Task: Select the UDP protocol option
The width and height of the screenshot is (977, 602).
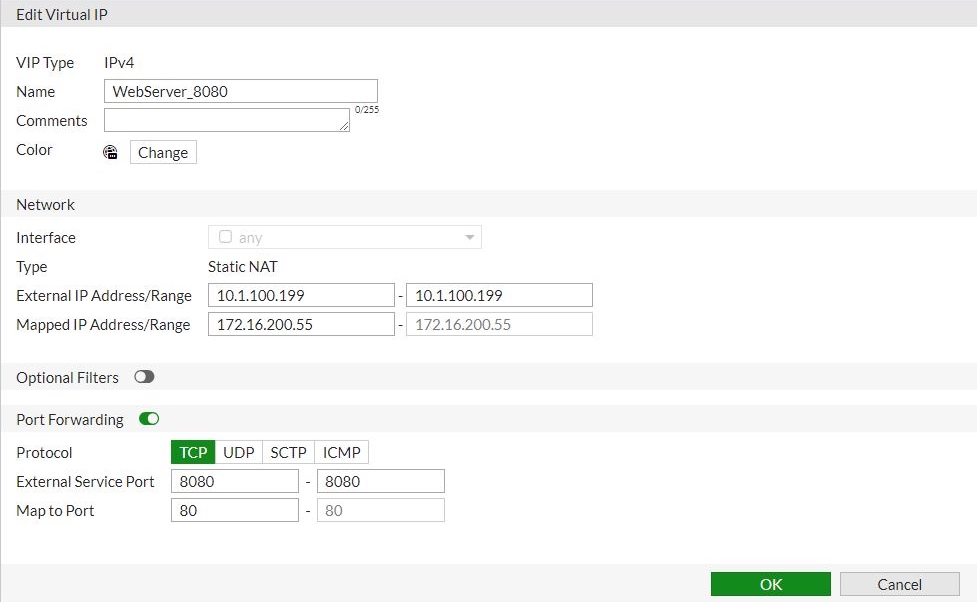Action: (x=238, y=451)
